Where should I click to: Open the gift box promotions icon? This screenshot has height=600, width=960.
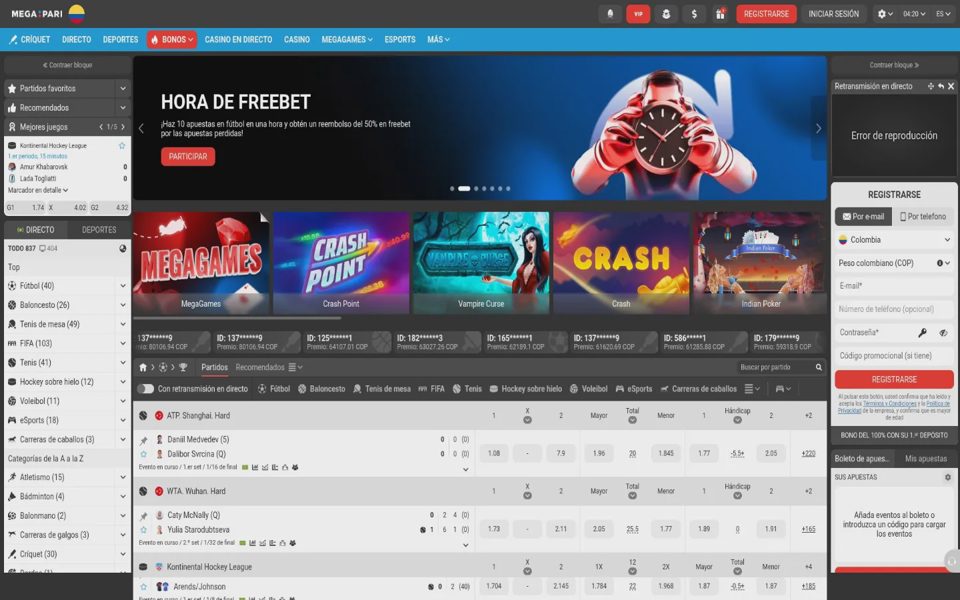coord(721,14)
